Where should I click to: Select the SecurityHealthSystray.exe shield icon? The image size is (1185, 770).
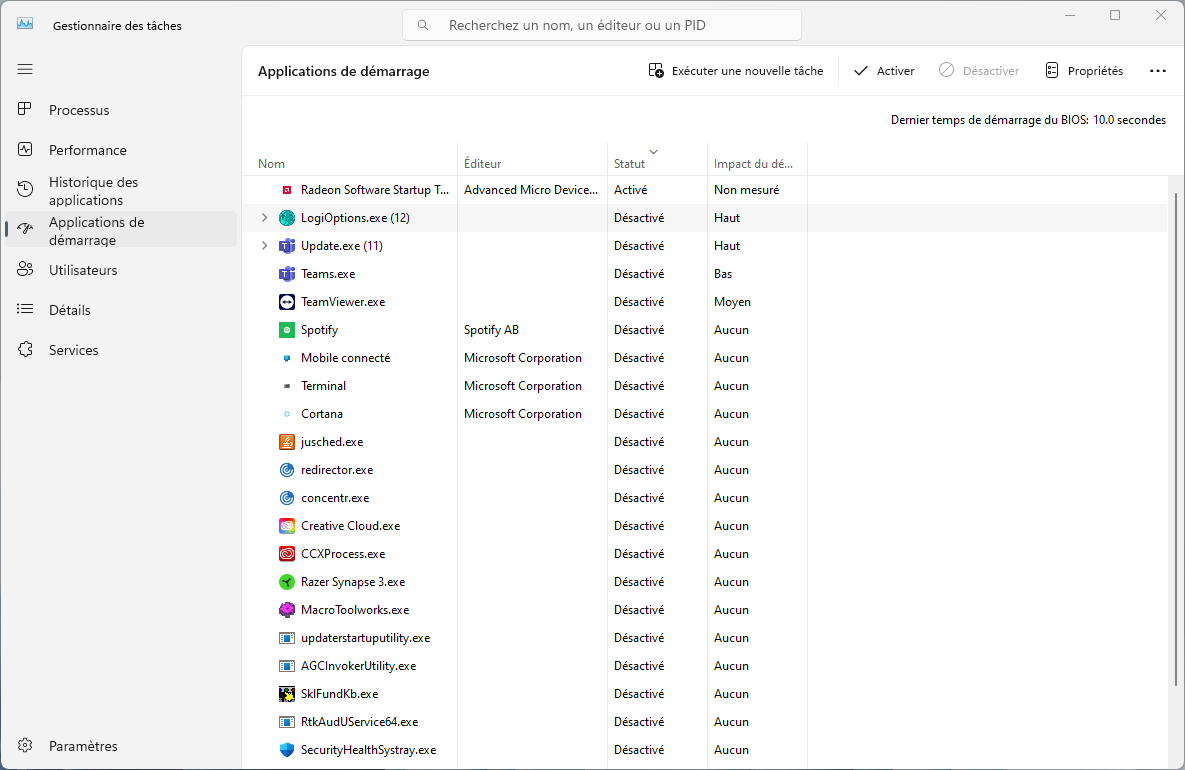287,750
